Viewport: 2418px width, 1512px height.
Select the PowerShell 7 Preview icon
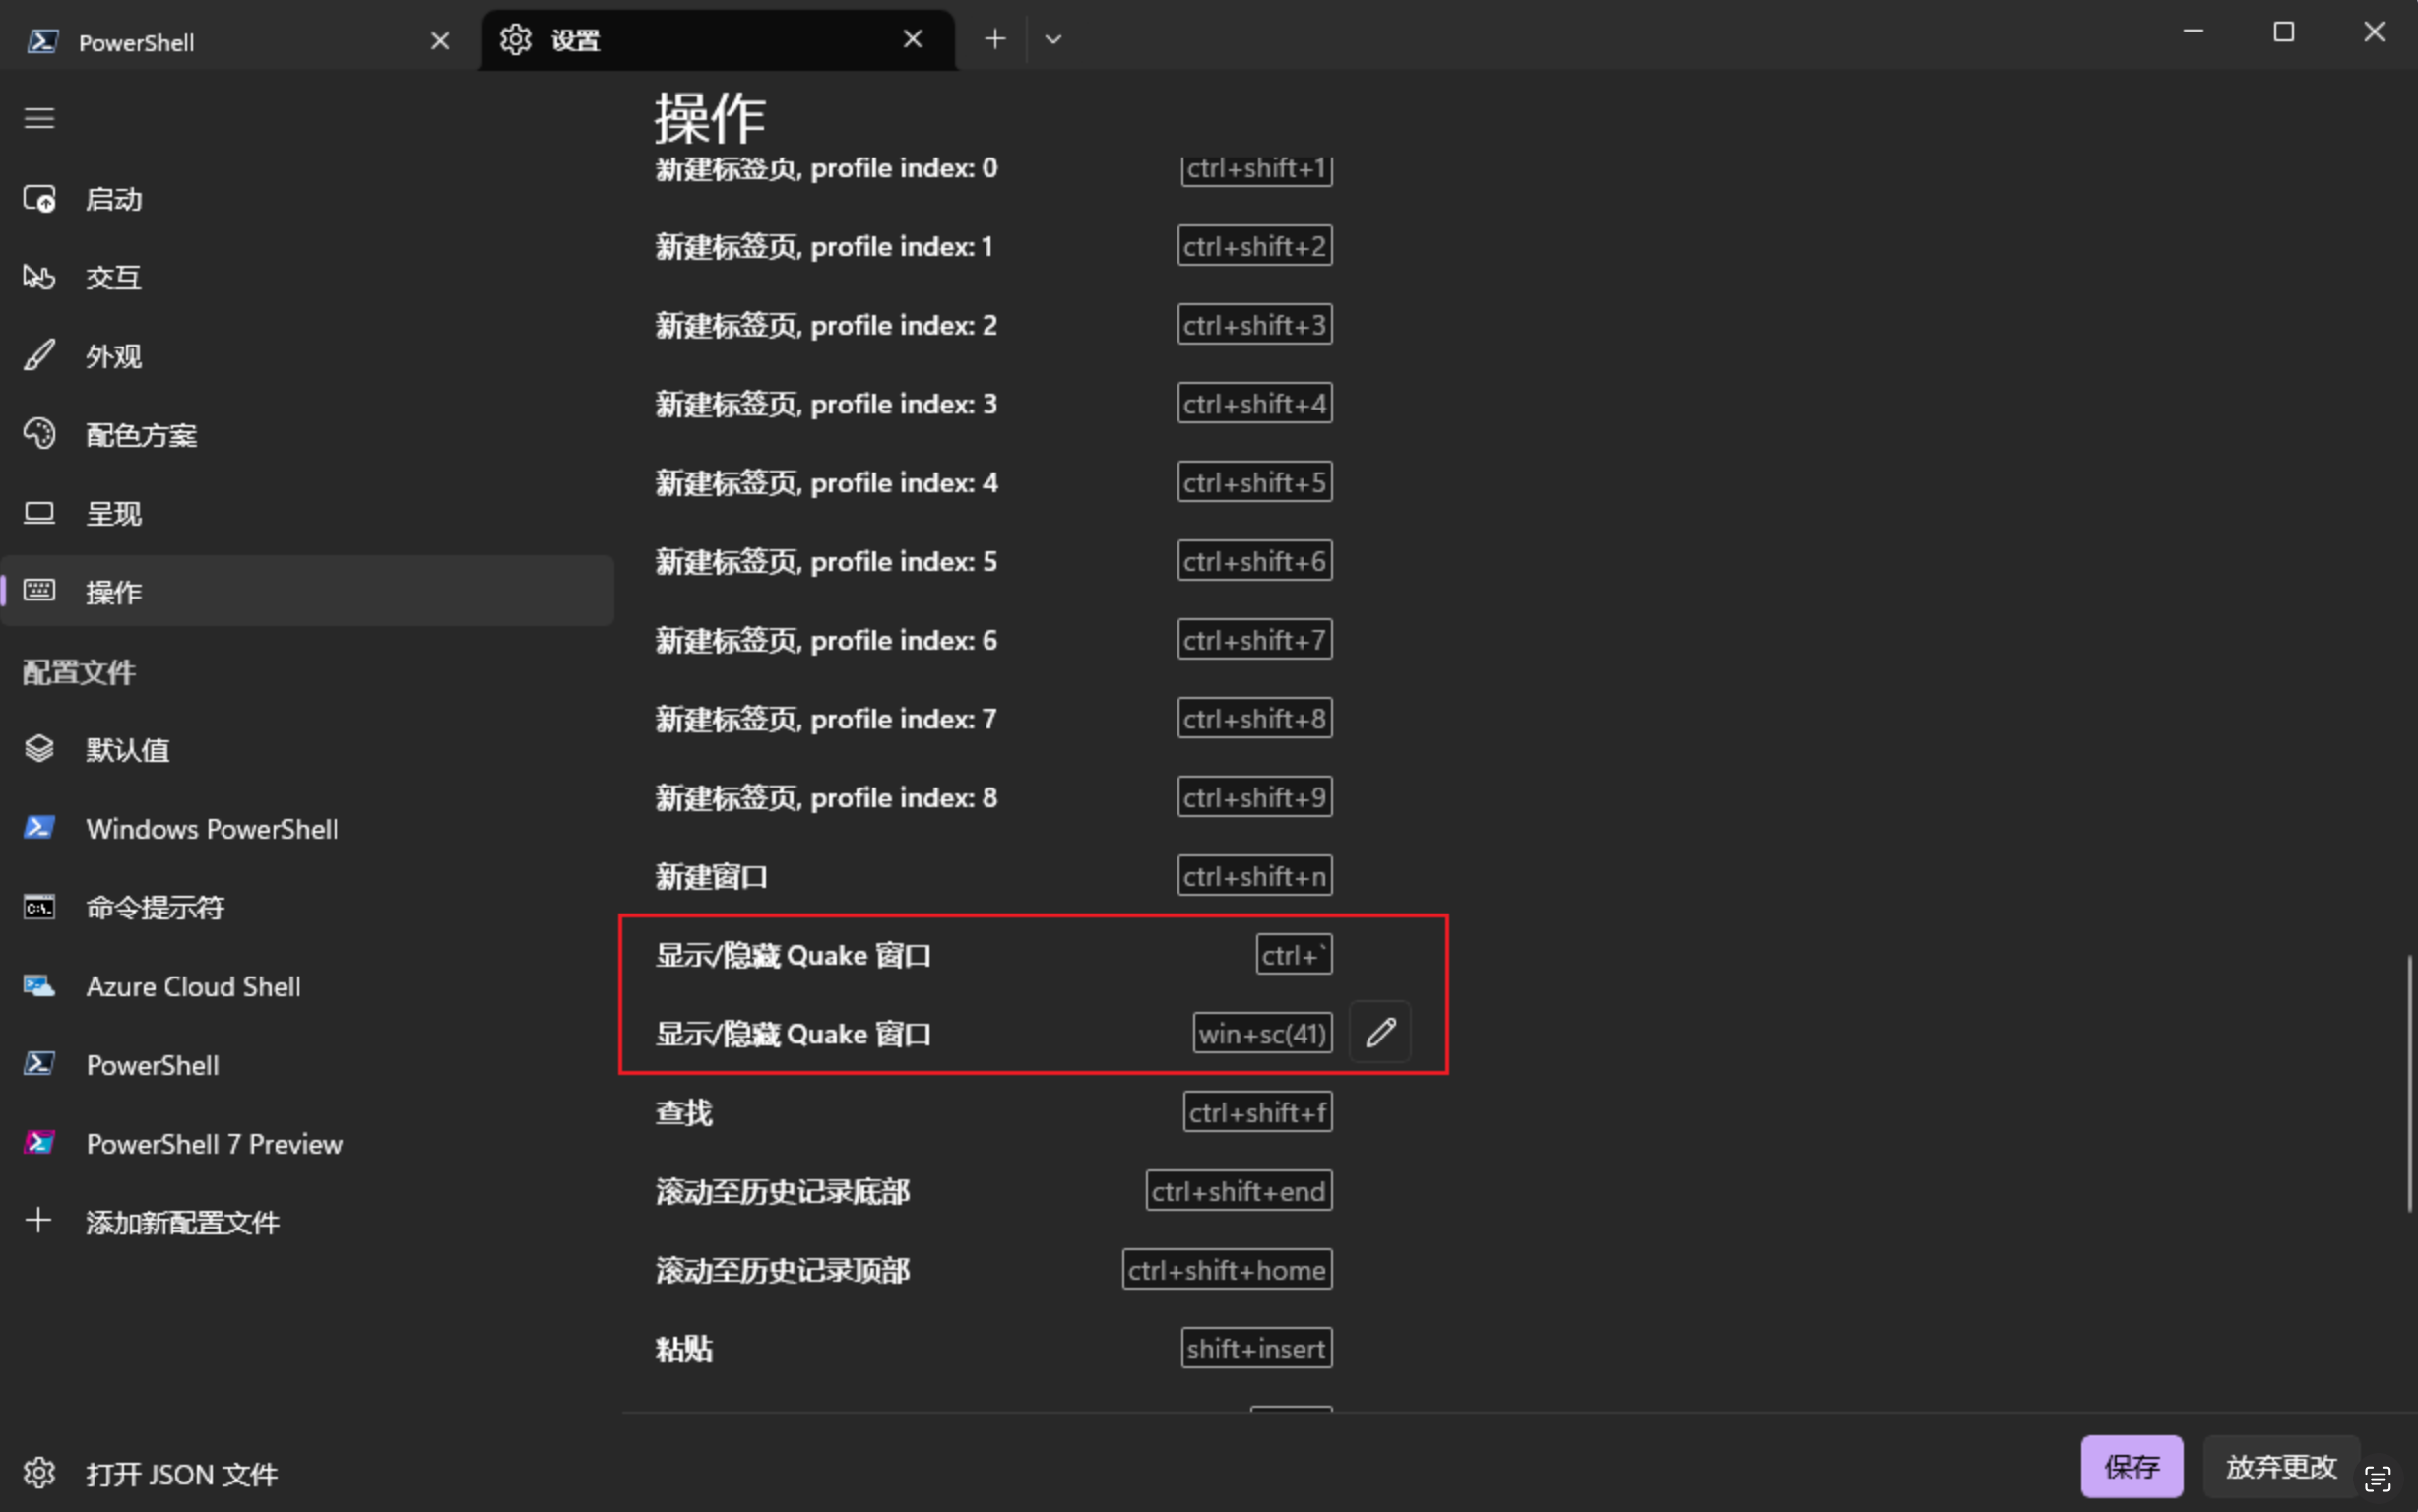click(x=39, y=1142)
